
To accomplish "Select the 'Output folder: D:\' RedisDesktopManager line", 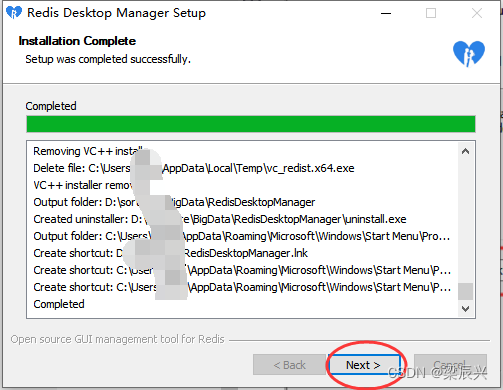I will [242, 202].
